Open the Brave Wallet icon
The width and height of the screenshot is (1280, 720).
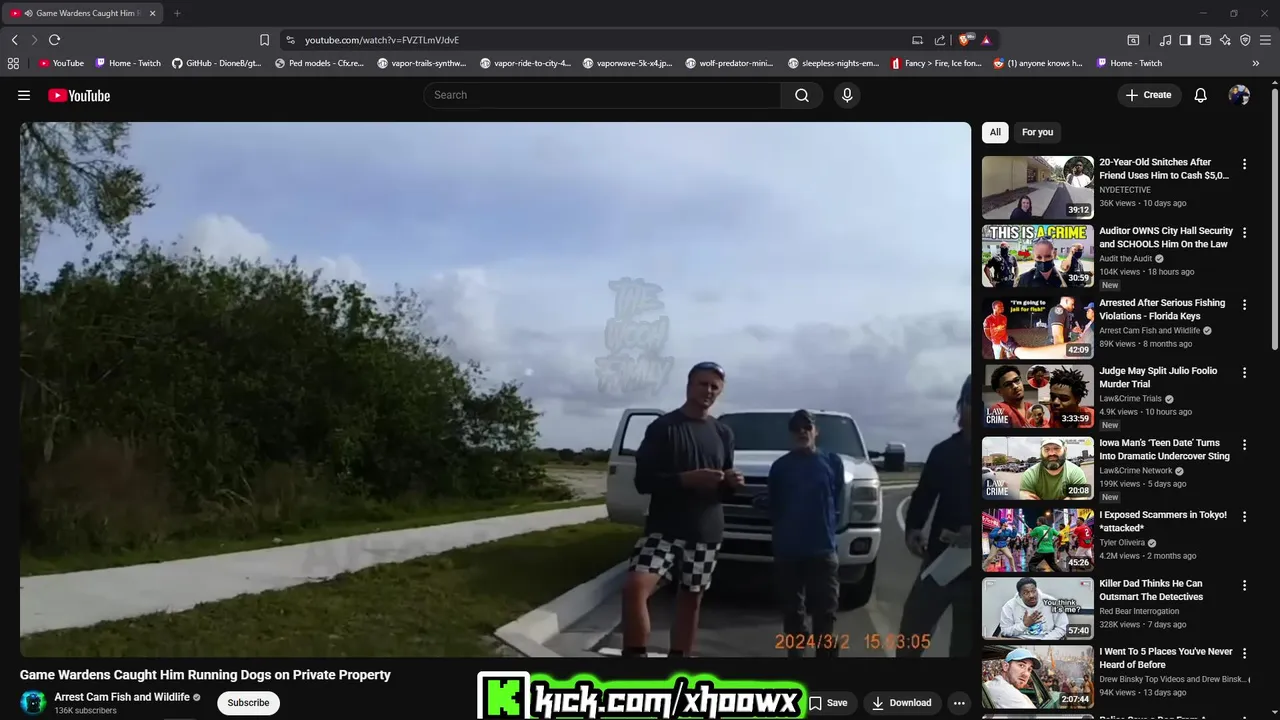(1205, 40)
